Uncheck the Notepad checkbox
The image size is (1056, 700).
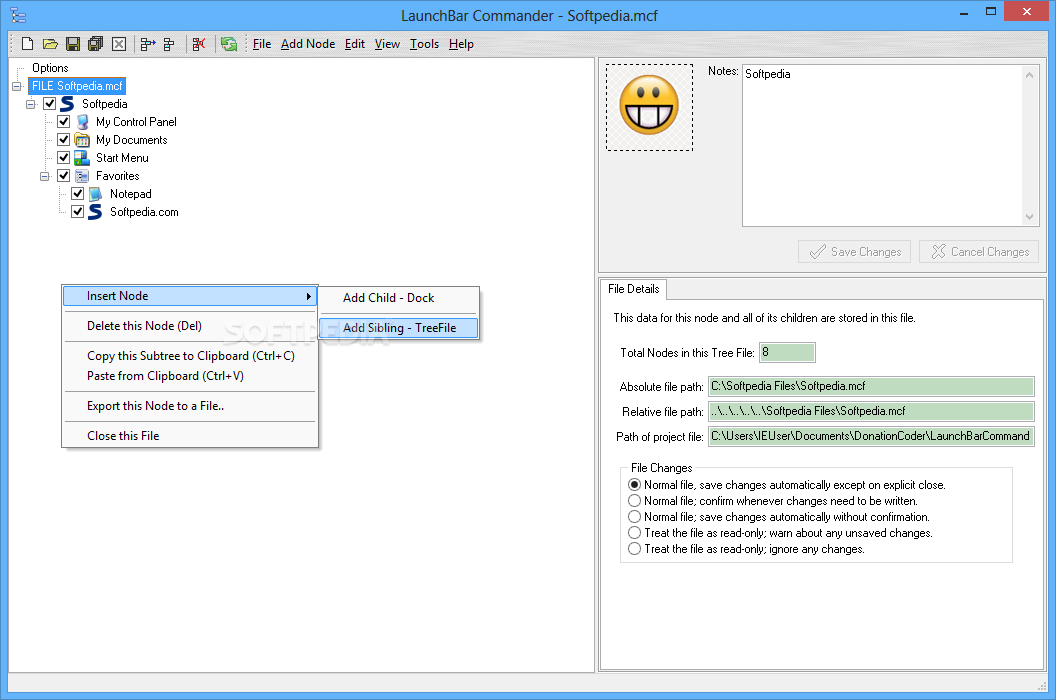click(x=77, y=194)
